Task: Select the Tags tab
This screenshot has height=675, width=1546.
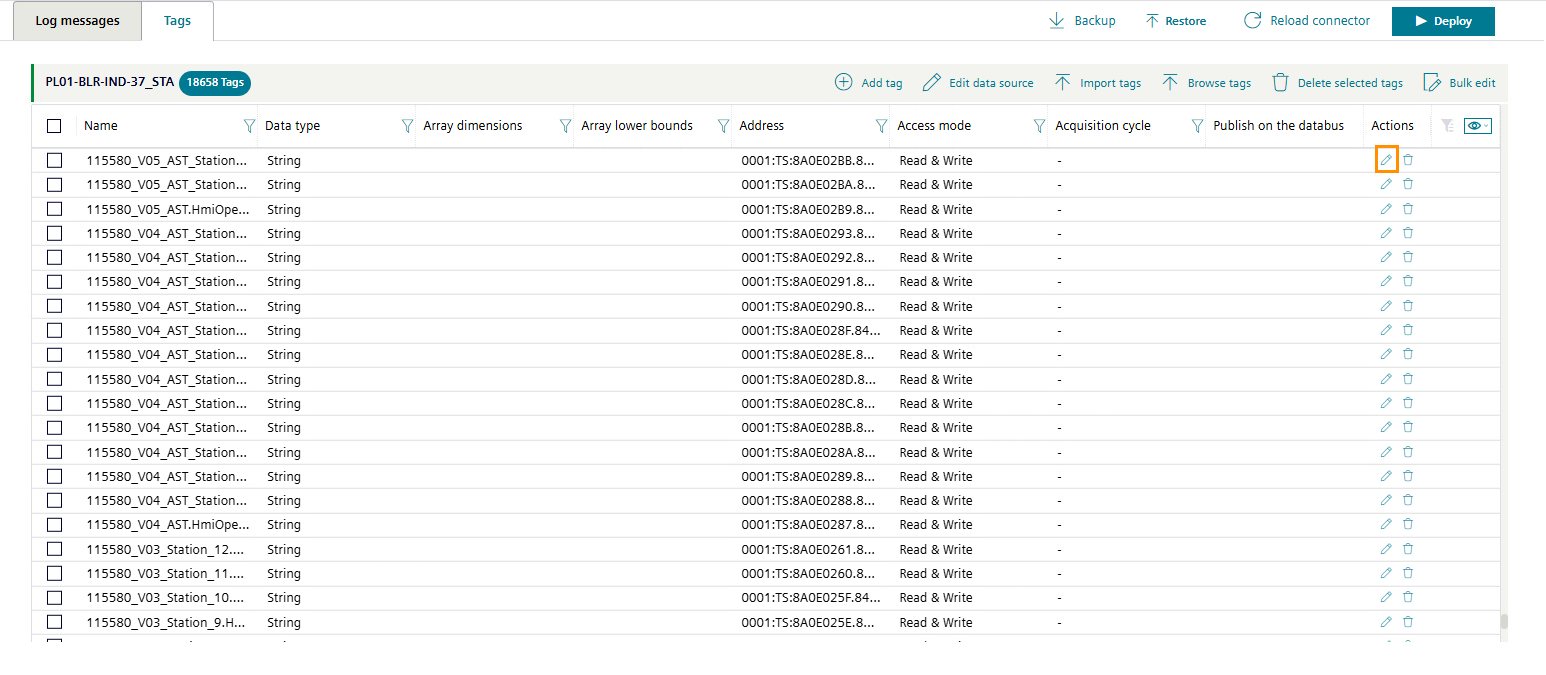Action: 177,21
